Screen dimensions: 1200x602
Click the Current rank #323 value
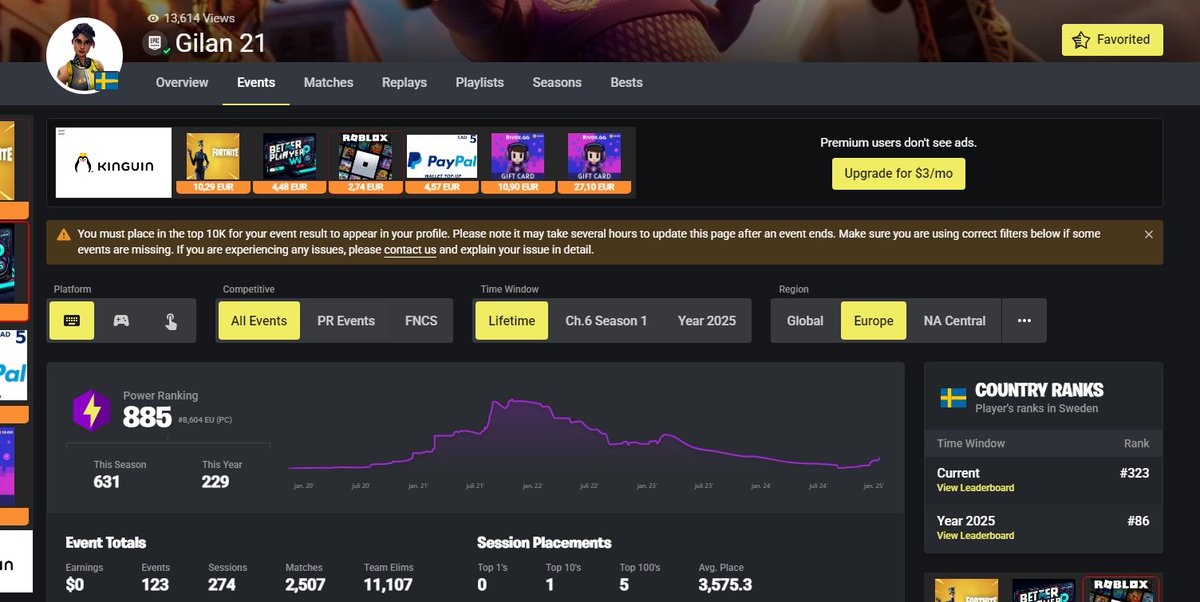[x=1135, y=473]
